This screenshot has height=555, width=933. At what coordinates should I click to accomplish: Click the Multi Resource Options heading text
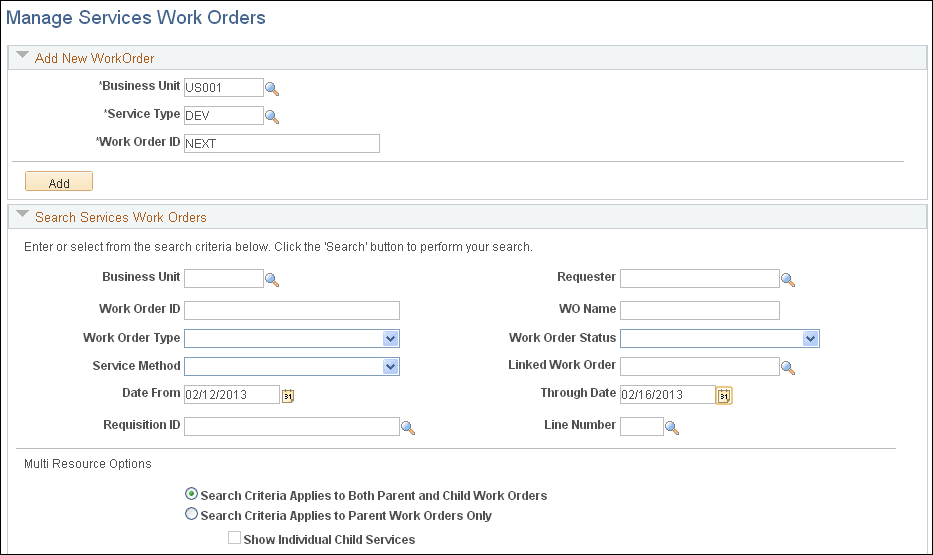click(x=87, y=463)
